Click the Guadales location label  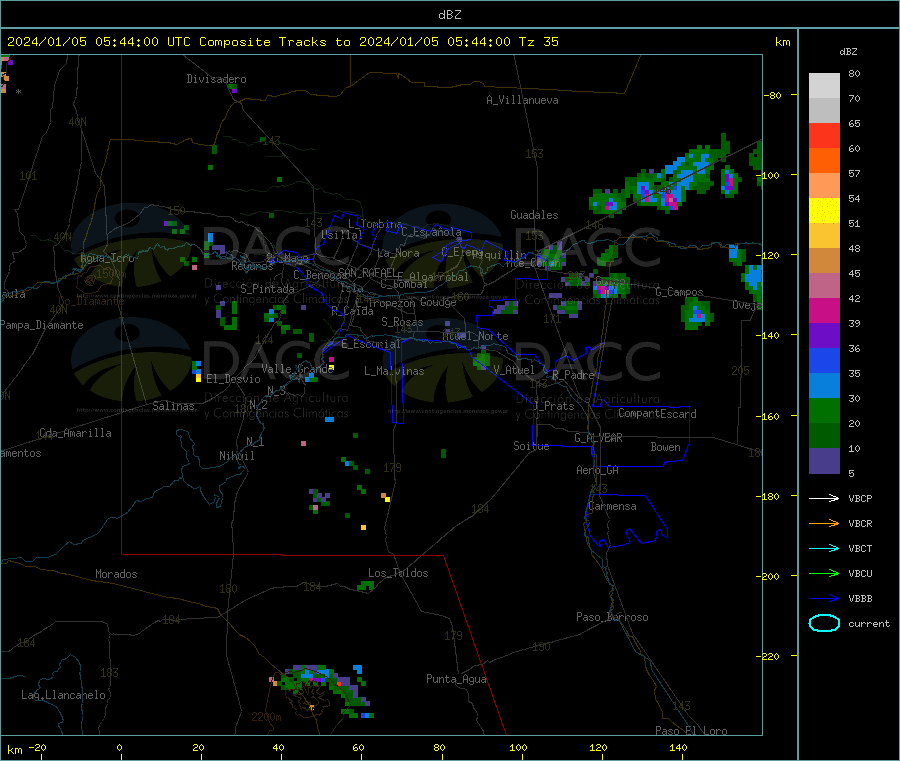click(x=534, y=215)
